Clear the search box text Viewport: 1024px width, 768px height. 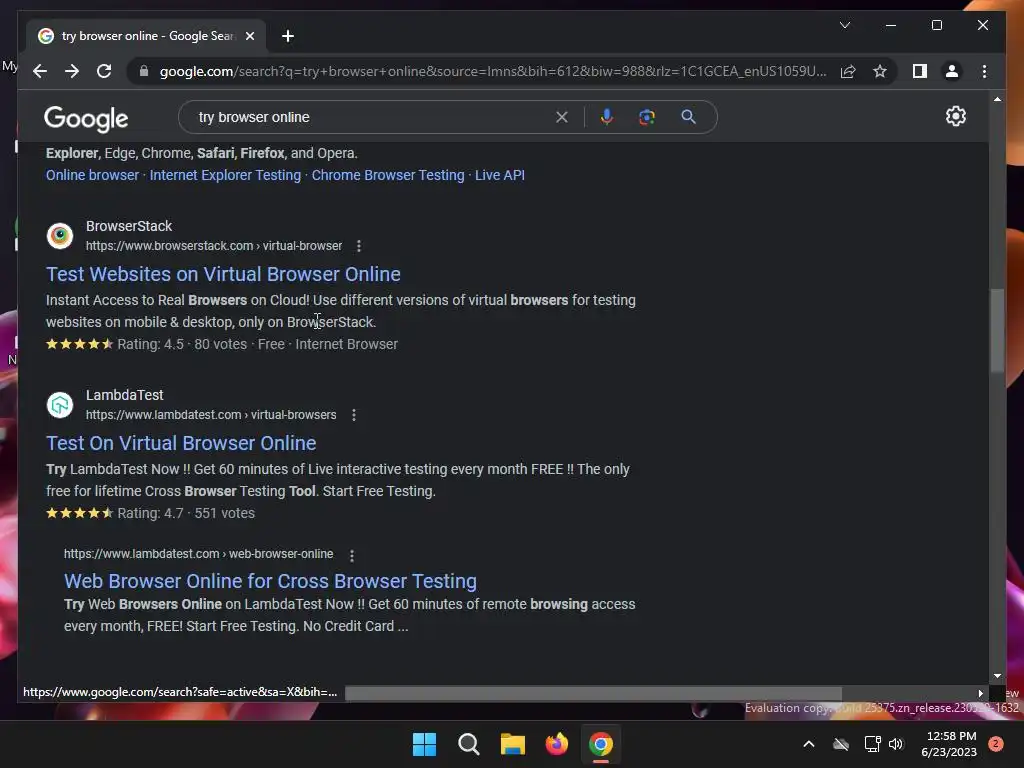[562, 117]
